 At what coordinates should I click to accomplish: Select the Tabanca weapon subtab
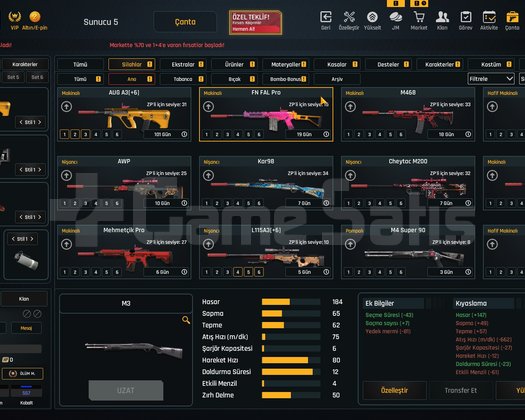(183, 79)
